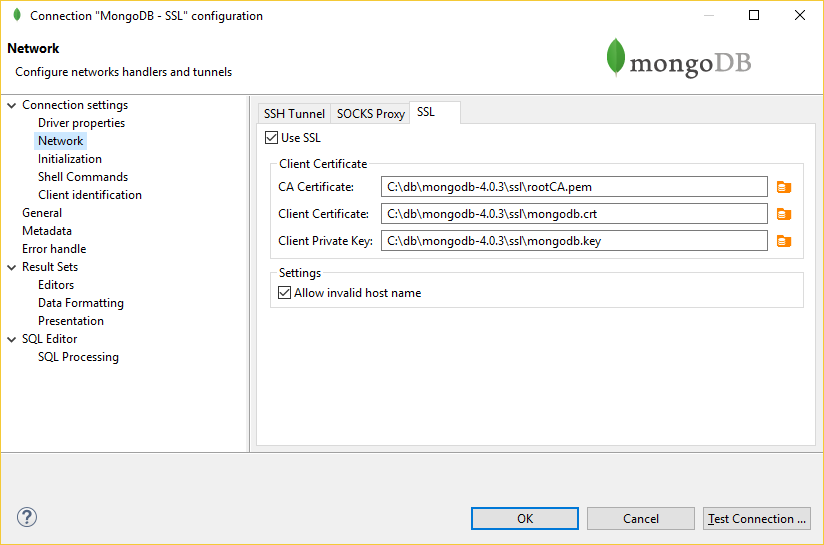Collapse the Result Sets tree node
824x545 pixels.
12,267
